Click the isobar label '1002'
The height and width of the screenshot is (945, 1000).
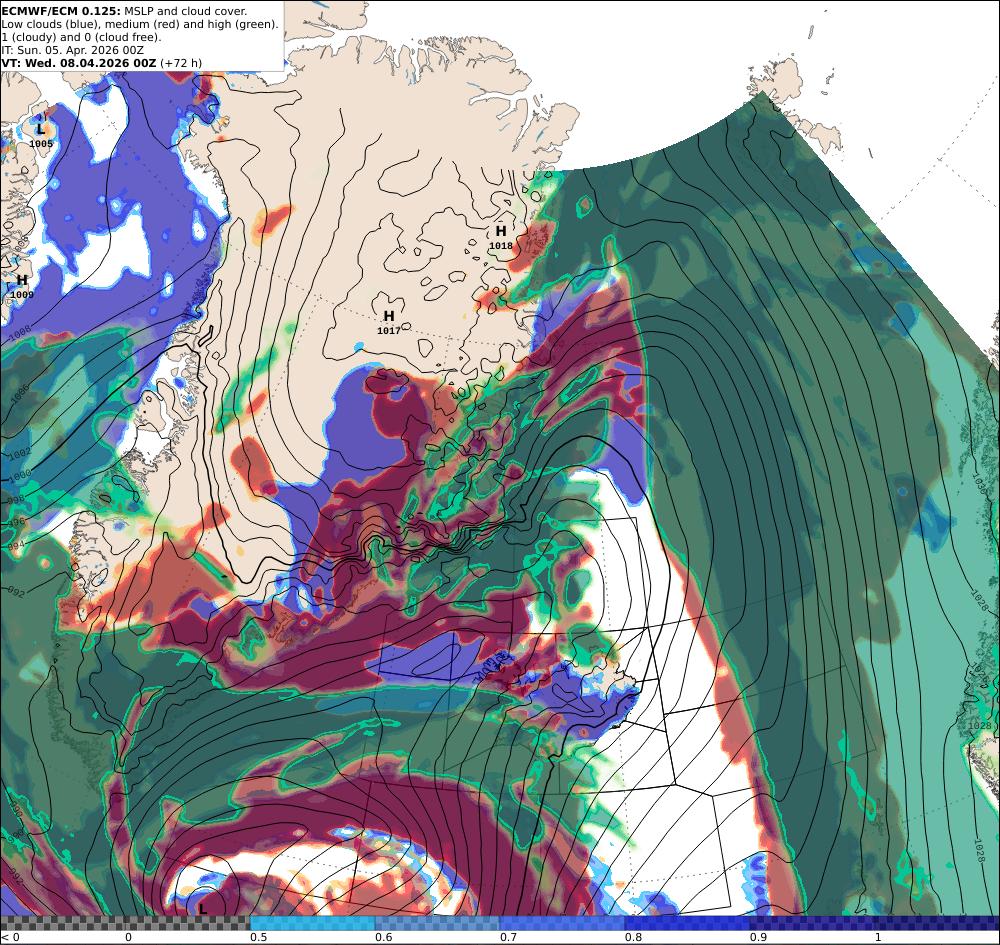(20, 453)
